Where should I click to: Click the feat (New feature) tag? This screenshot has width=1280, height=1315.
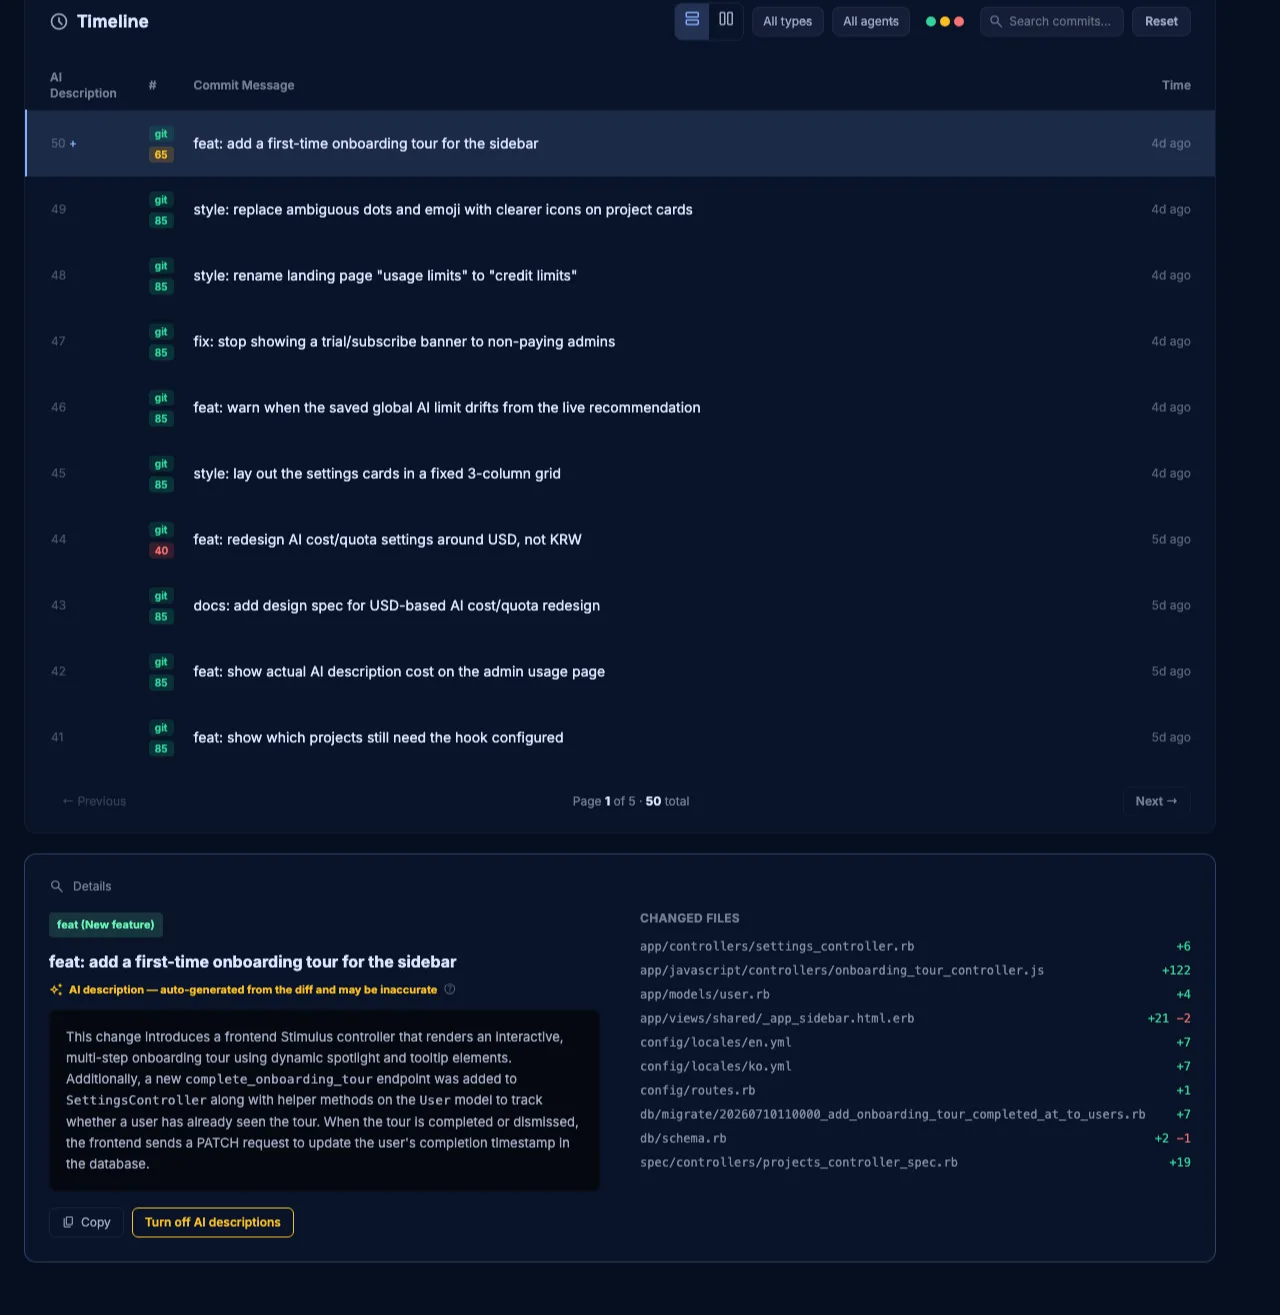pos(105,925)
